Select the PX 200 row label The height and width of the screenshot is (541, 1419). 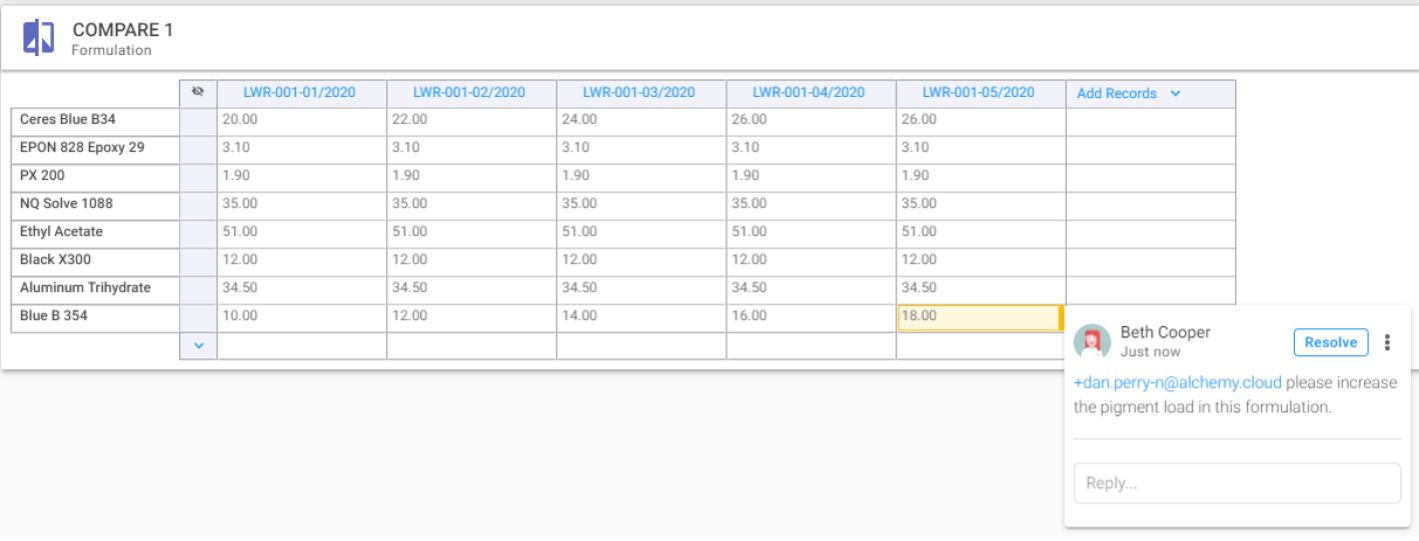[x=95, y=176]
